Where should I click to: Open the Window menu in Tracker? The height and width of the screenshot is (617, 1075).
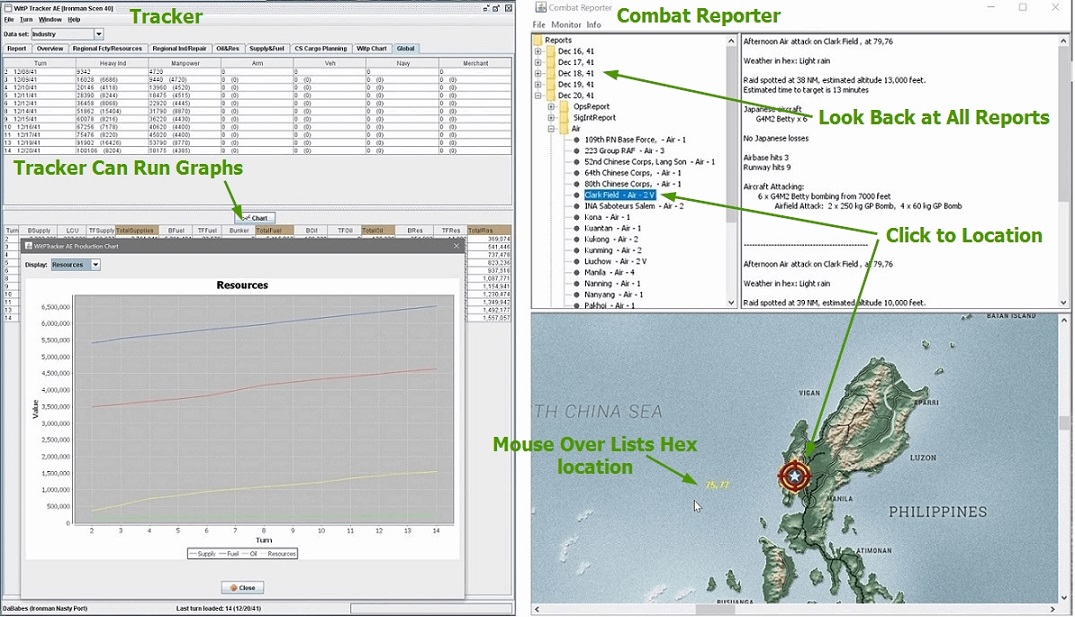coord(50,20)
